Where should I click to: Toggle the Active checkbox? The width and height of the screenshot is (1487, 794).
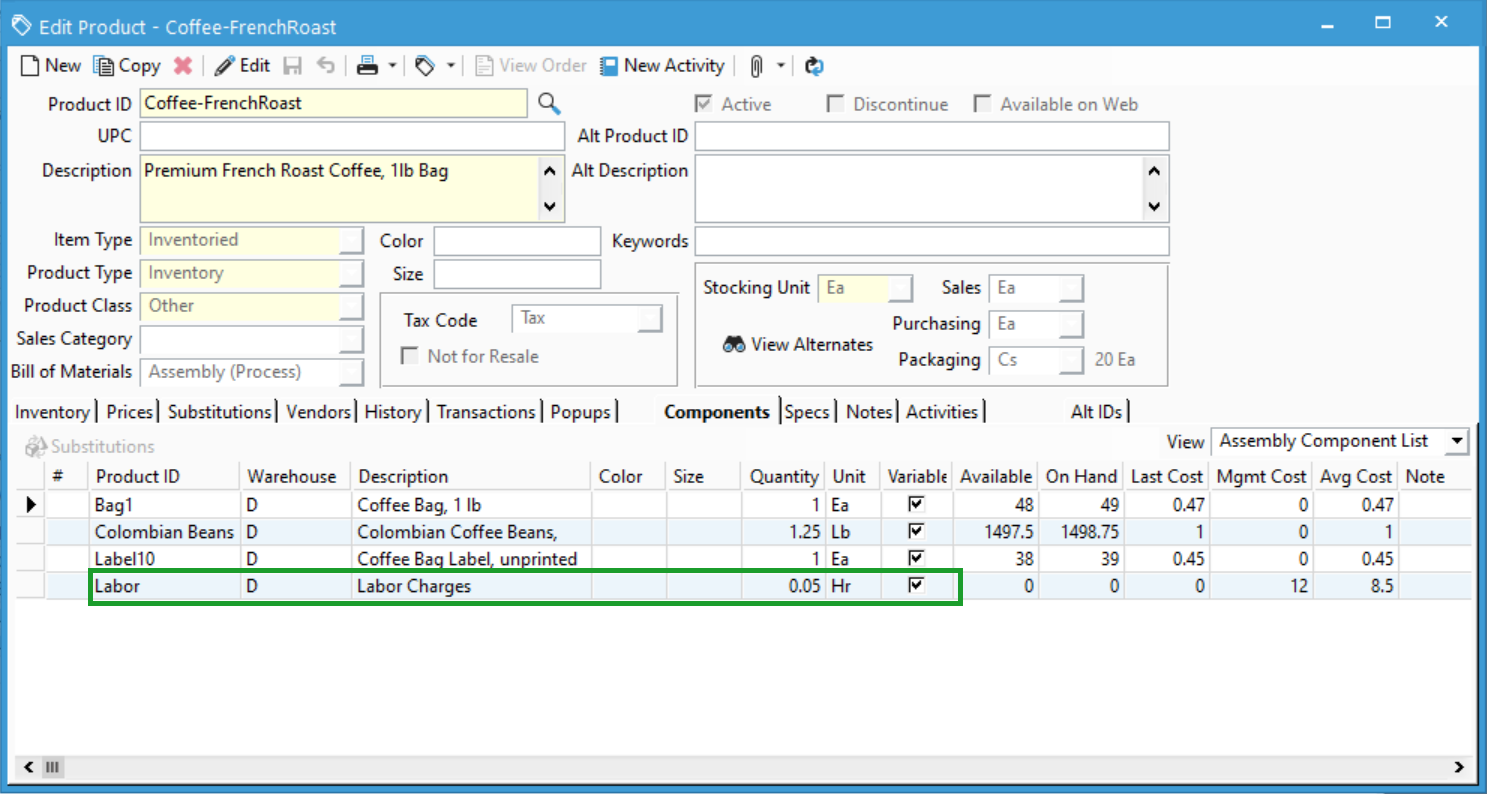coord(704,104)
